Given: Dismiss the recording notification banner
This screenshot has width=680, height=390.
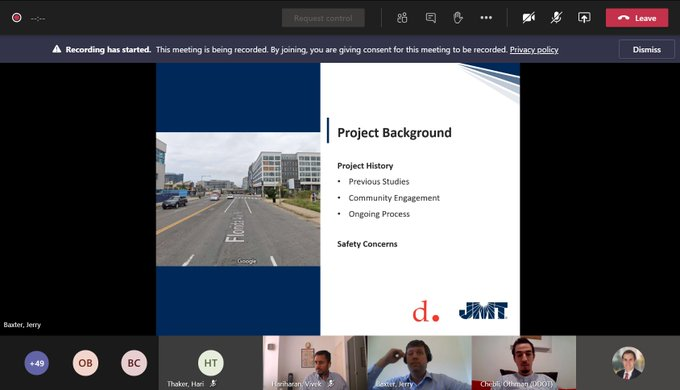Looking at the screenshot, I should tap(647, 49).
